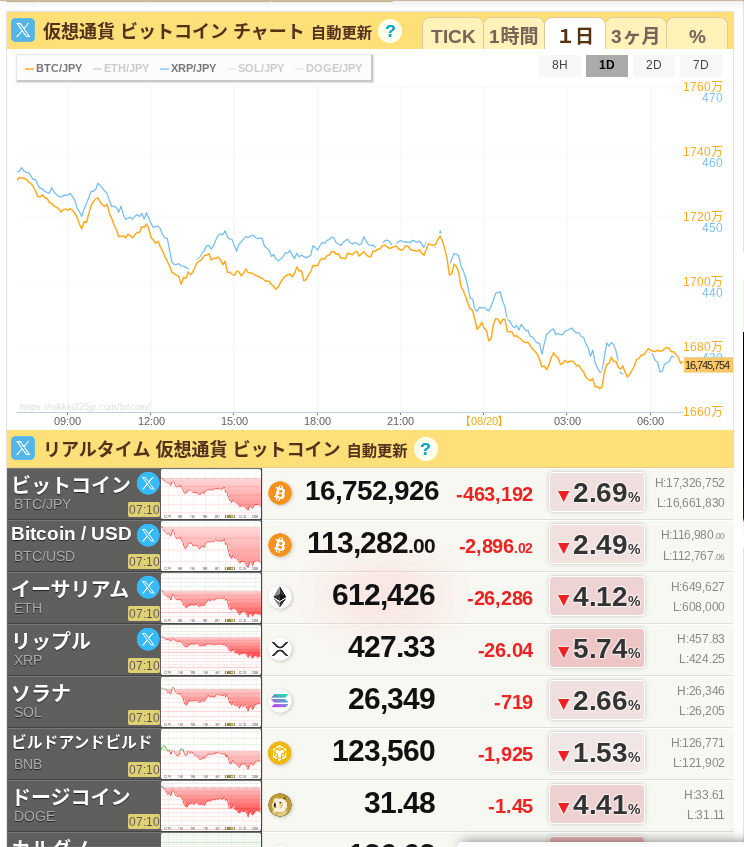Click the ドージコイン DOGE name link
Viewport: 744px width, 847px height.
70,797
